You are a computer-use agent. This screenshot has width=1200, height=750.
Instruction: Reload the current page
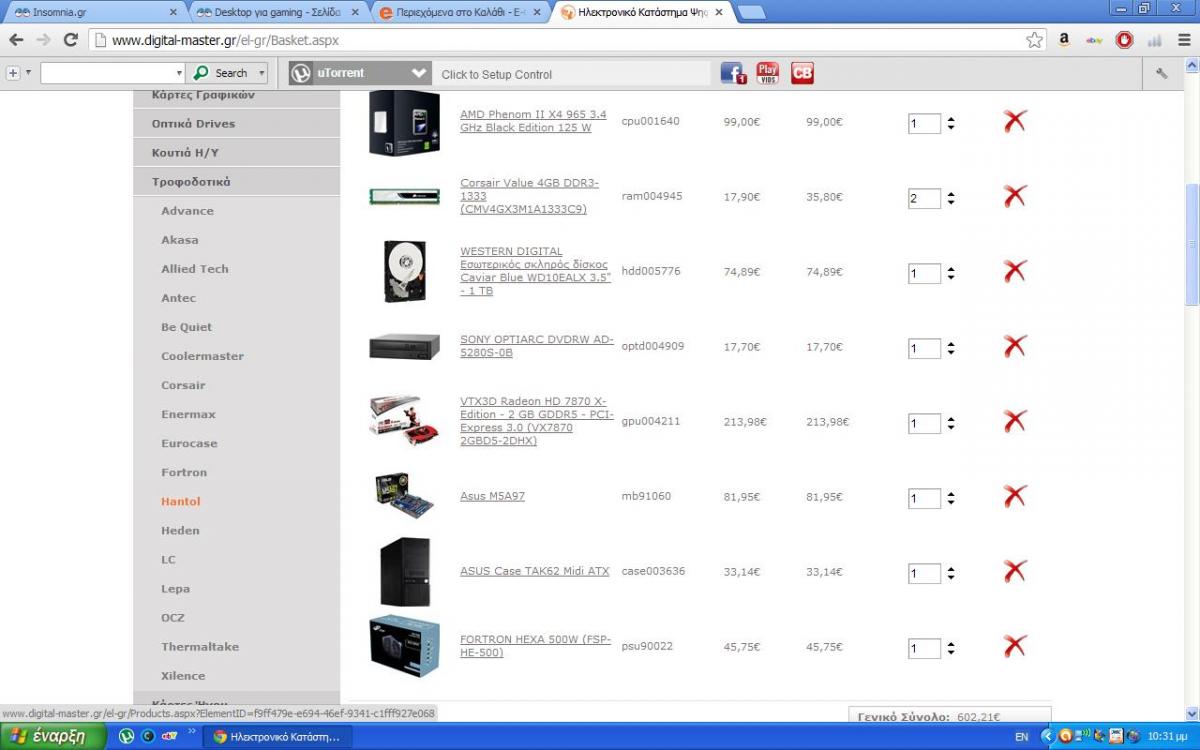pos(70,40)
